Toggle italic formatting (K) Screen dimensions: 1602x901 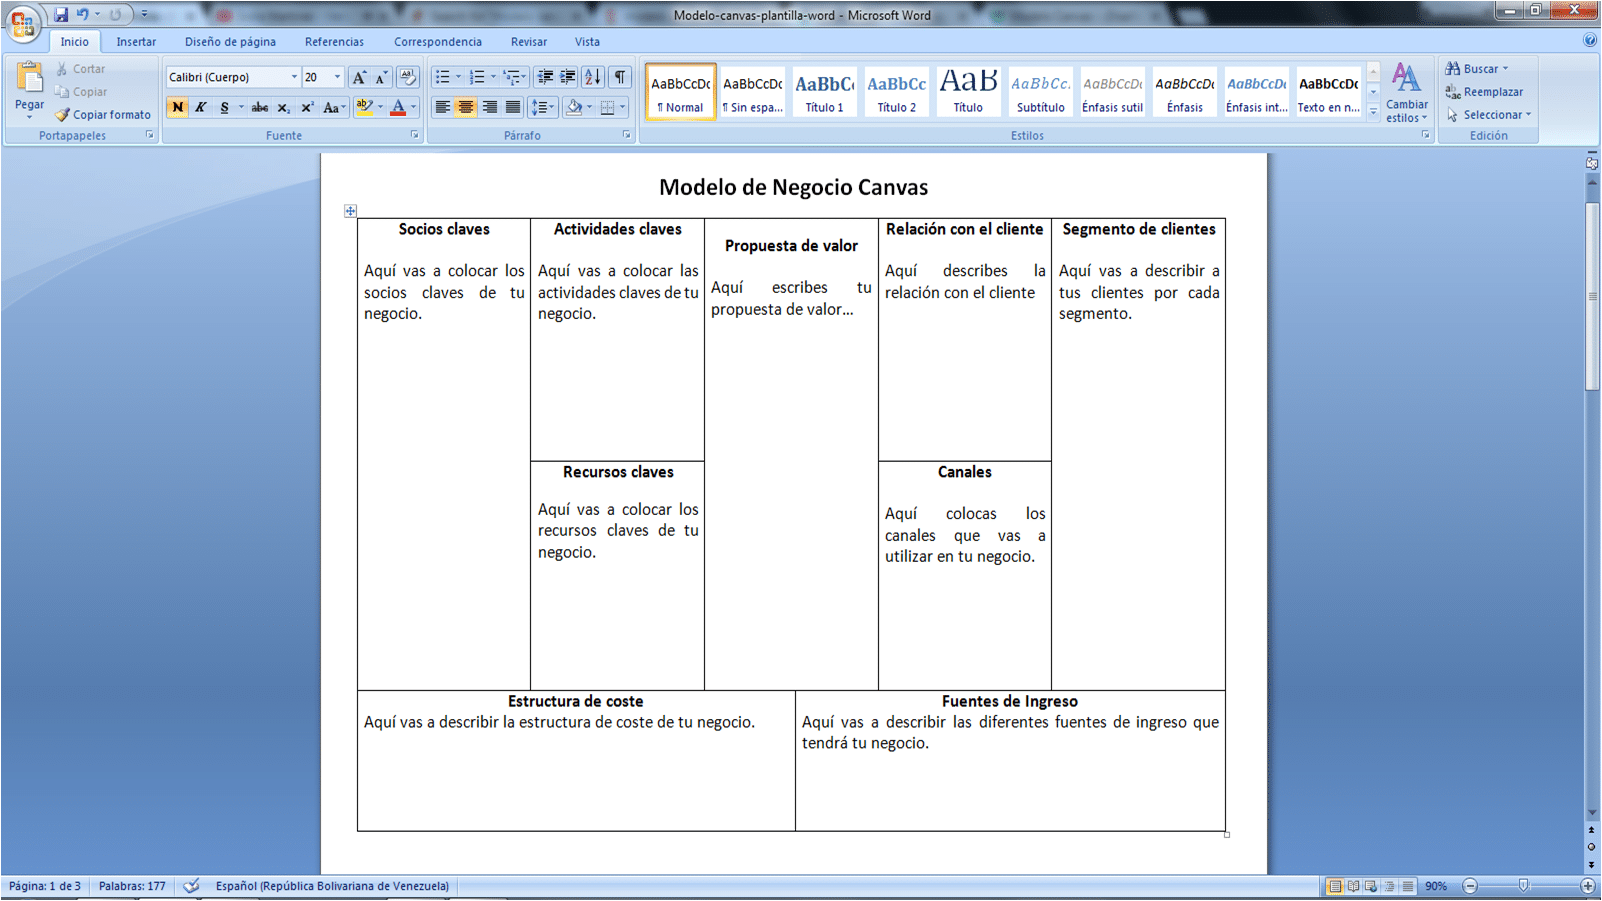(201, 107)
